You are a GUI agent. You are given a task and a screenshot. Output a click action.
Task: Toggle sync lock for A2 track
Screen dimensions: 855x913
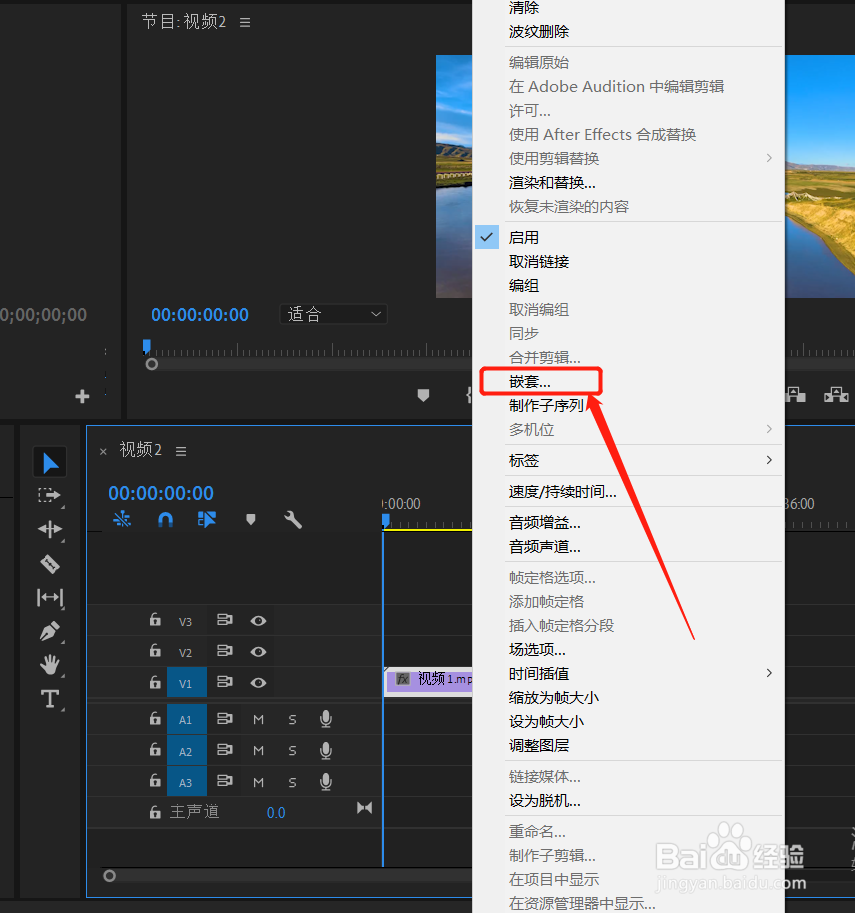(x=225, y=749)
